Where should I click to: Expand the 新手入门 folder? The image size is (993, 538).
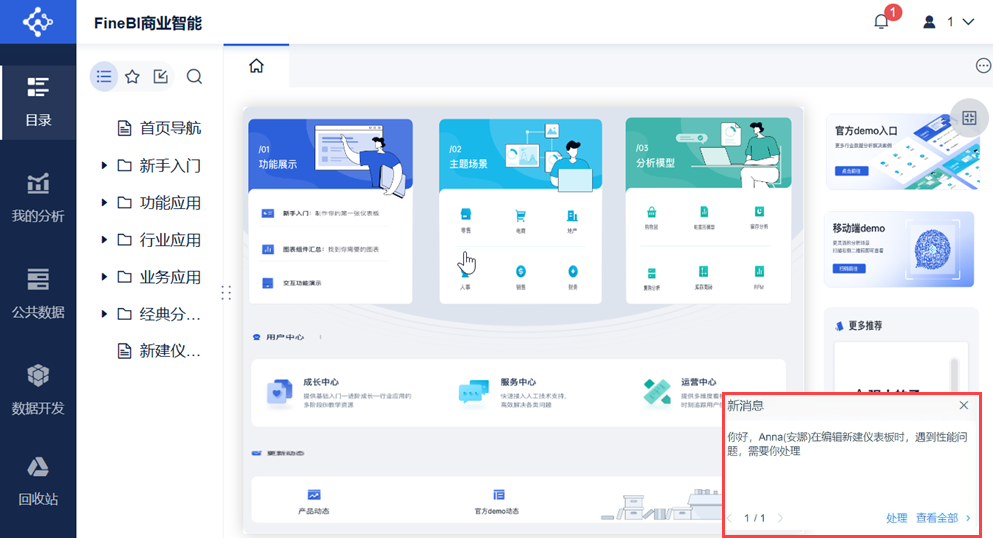pos(104,166)
